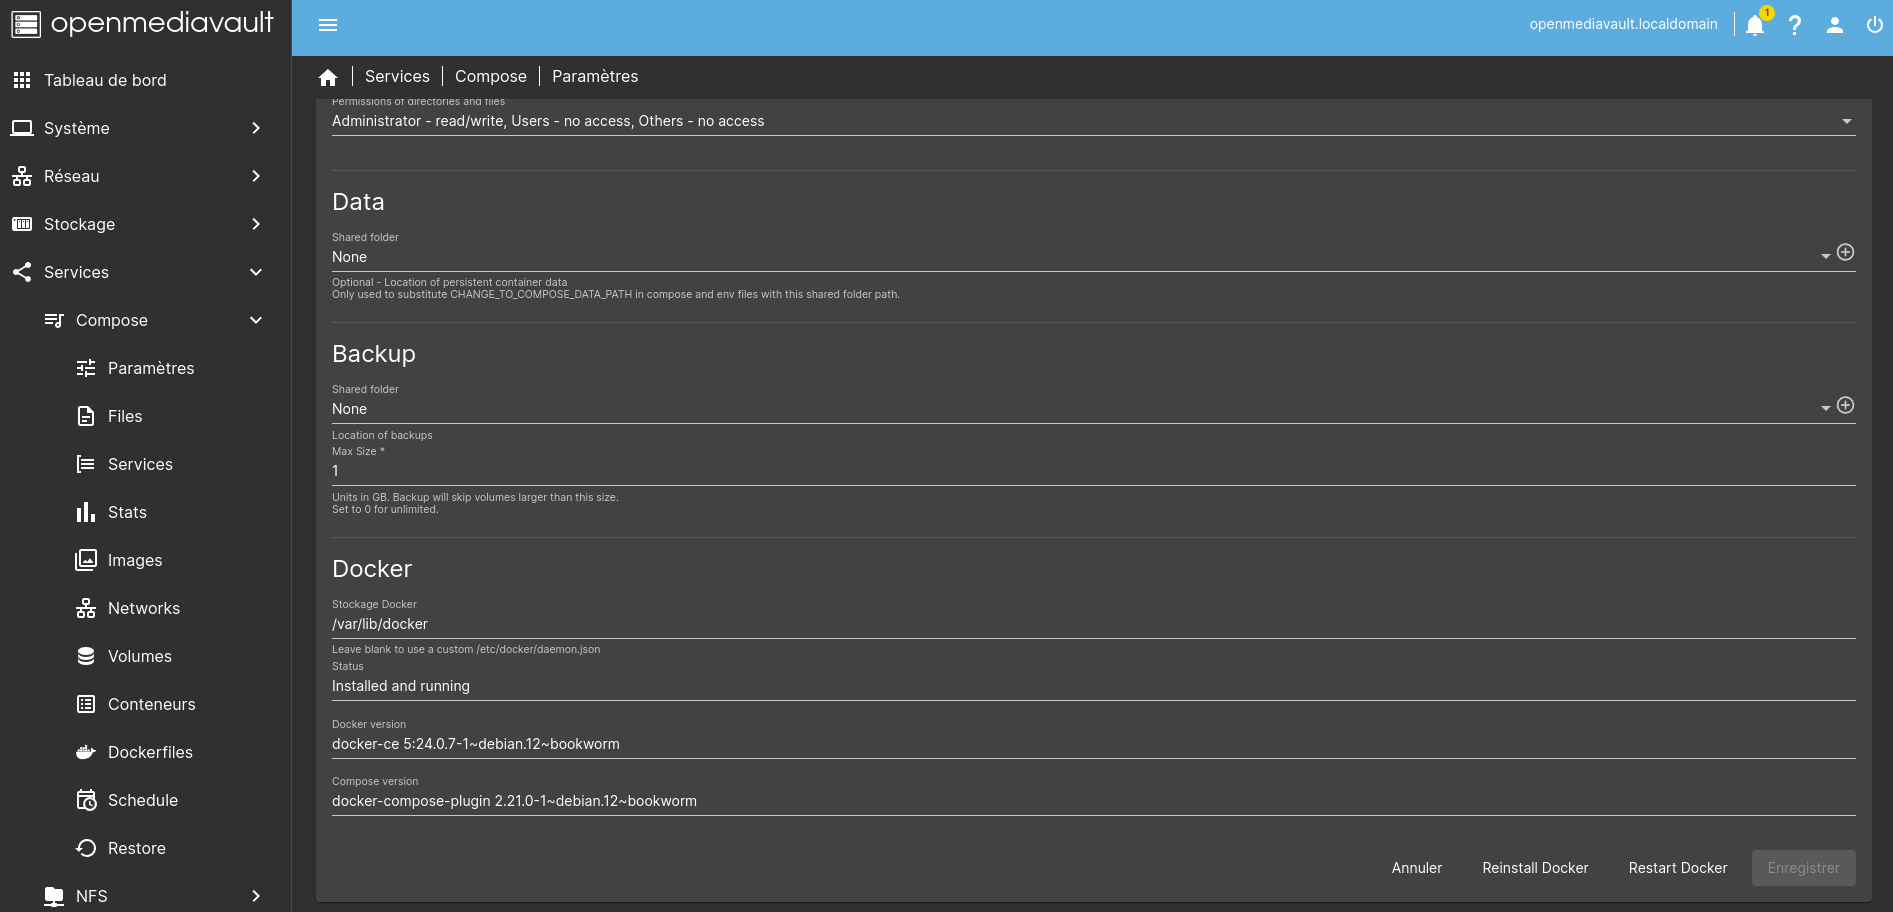
Task: Click the Restart Docker button
Action: [1678, 868]
